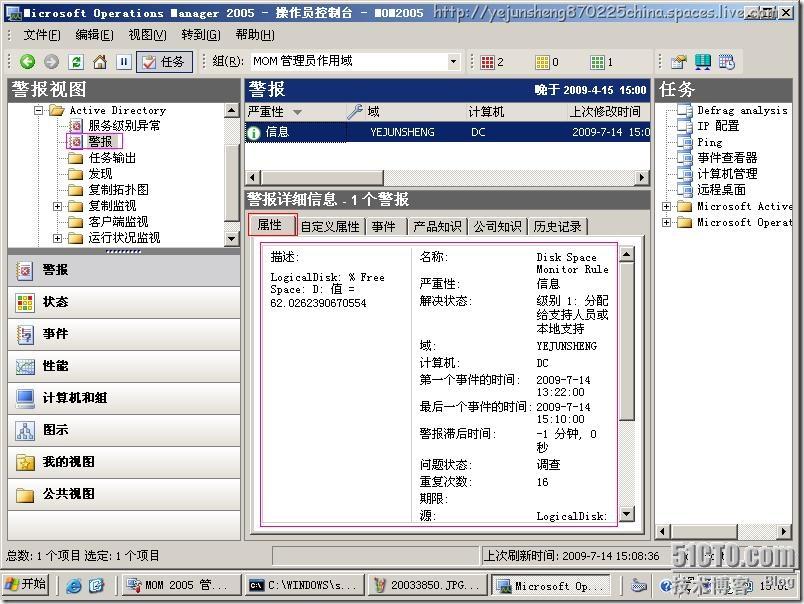Collapse the Active Directory tree node
The height and width of the screenshot is (604, 804).
coord(38,110)
